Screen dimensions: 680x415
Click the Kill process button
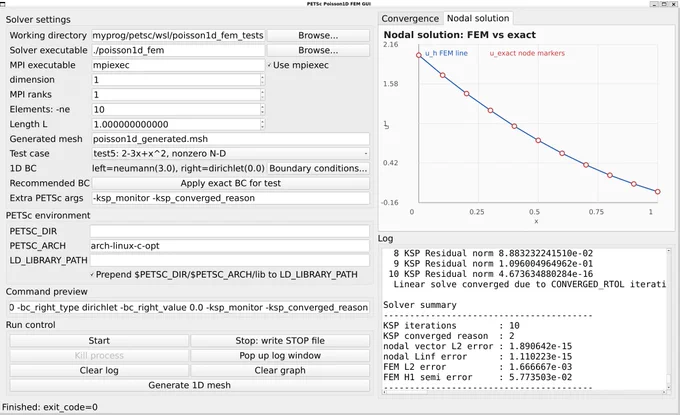tap(99, 356)
